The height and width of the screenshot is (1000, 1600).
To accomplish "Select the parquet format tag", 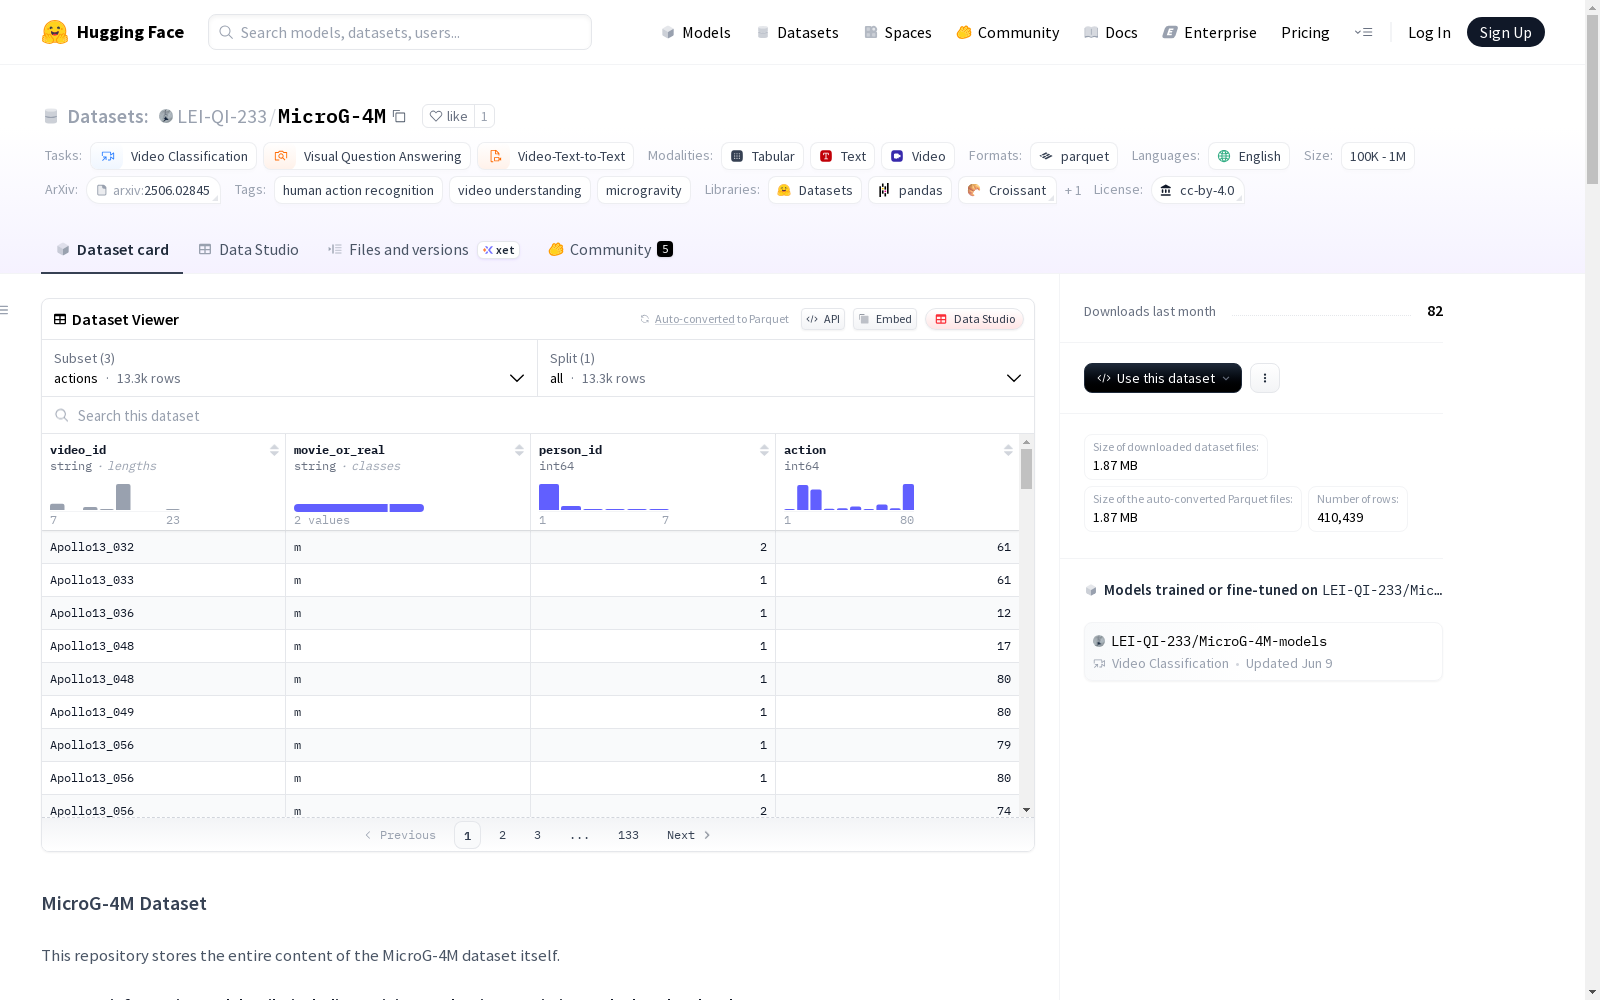I will pos(1074,156).
